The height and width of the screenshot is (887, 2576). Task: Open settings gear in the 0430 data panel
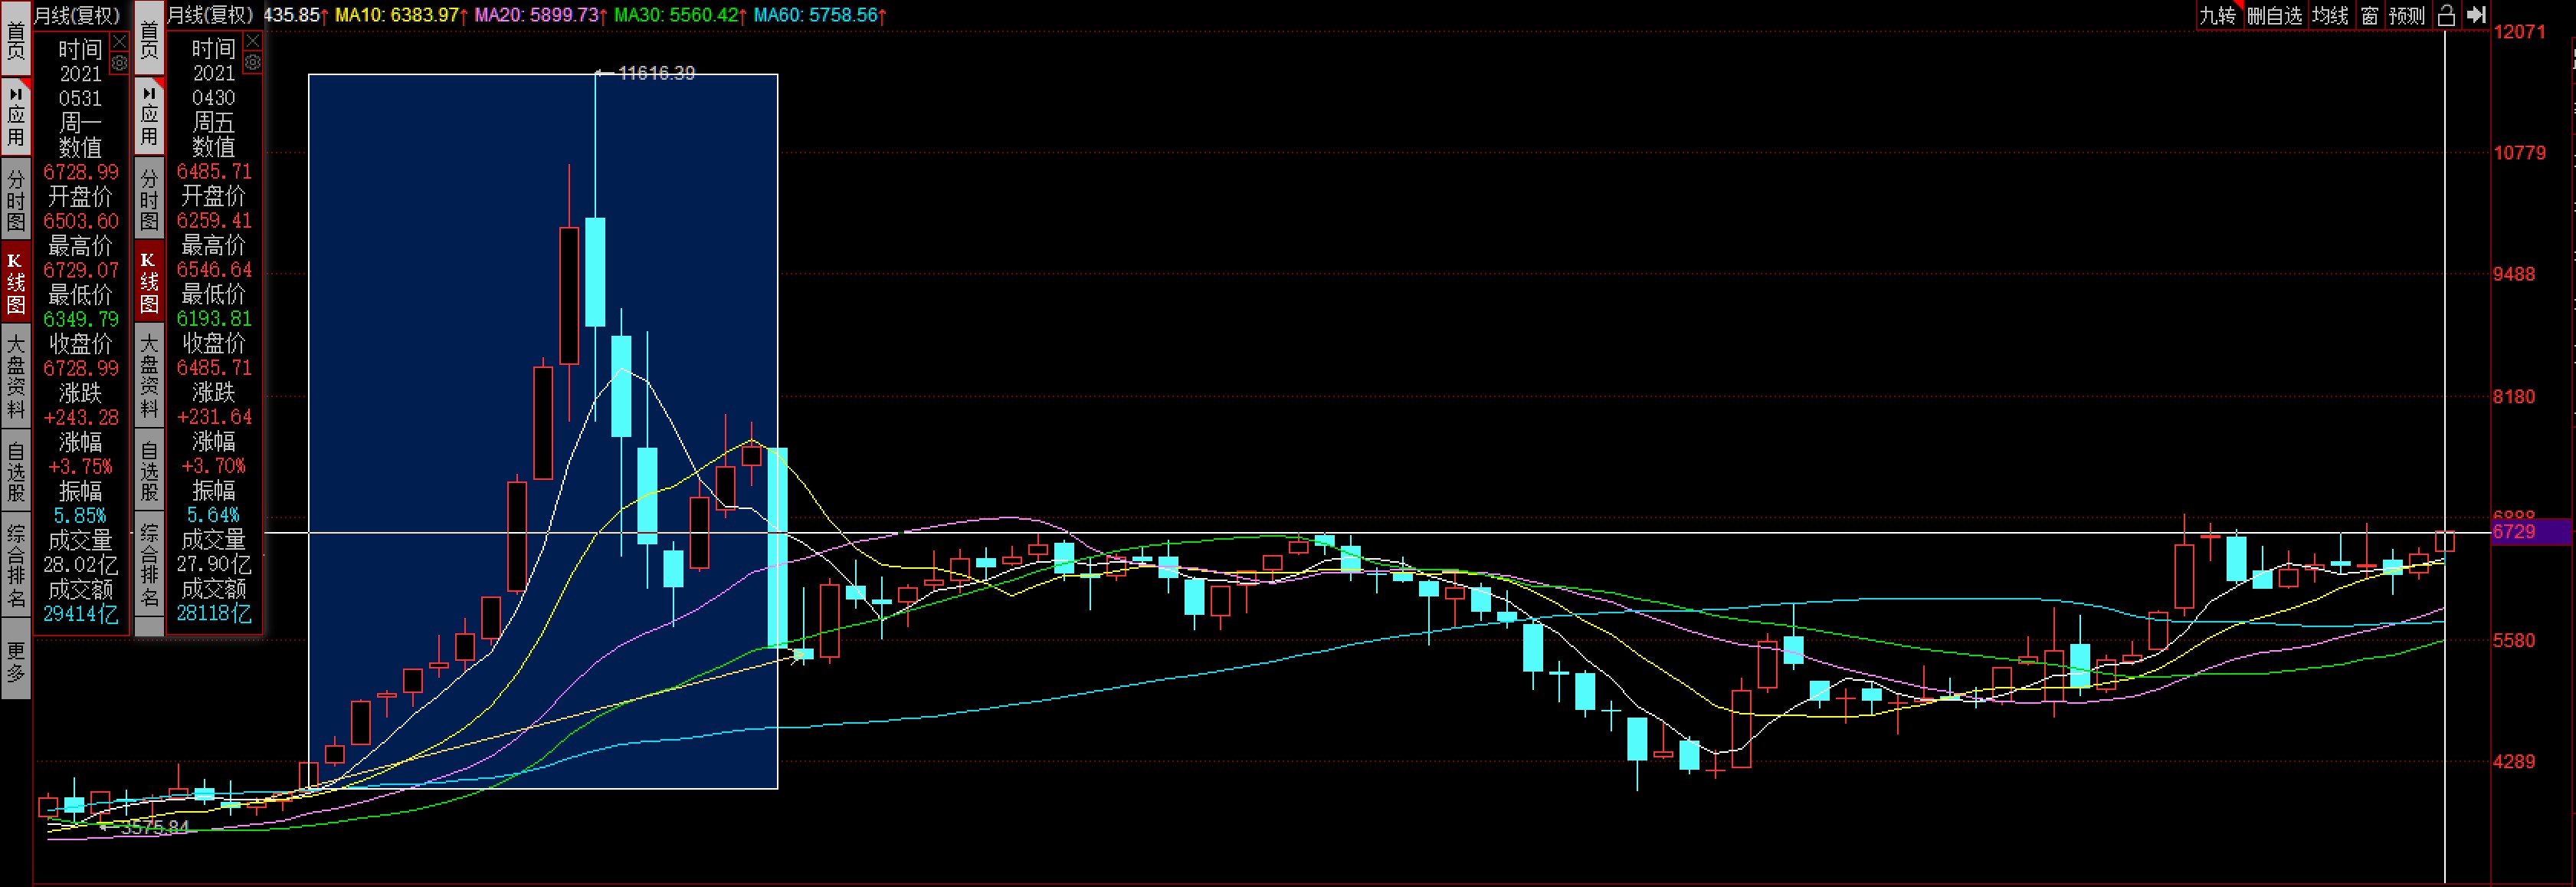click(x=253, y=63)
